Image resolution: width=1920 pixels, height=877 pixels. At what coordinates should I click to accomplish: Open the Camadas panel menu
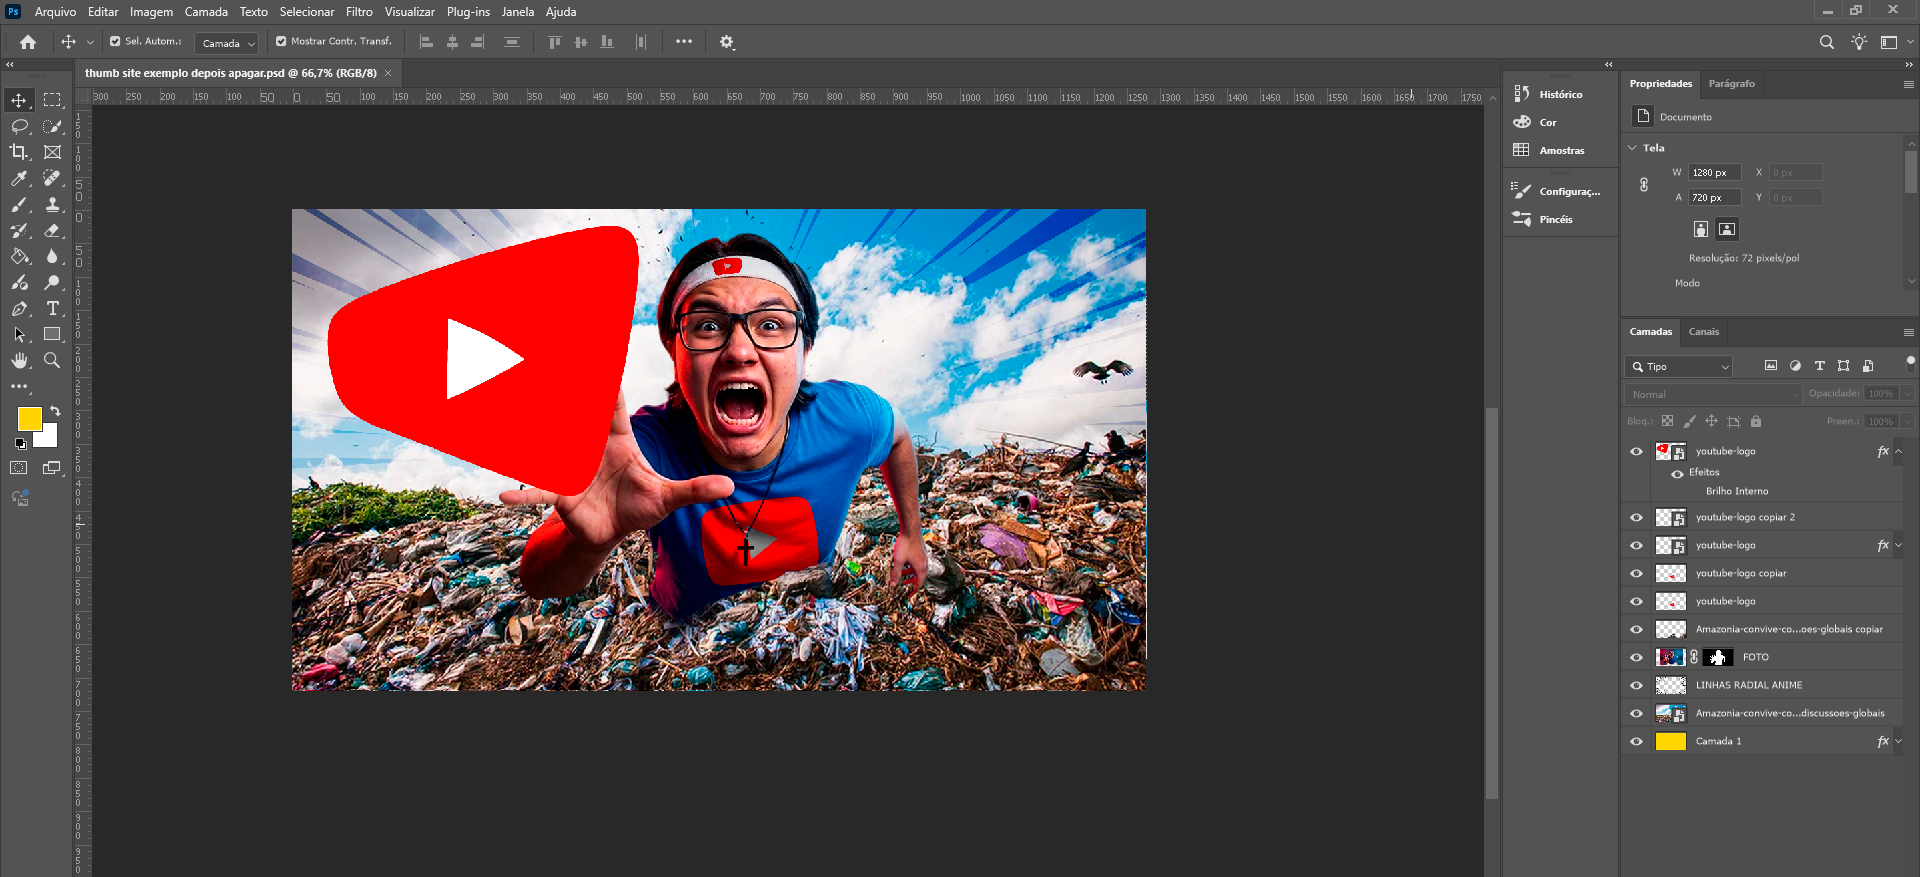(x=1909, y=332)
